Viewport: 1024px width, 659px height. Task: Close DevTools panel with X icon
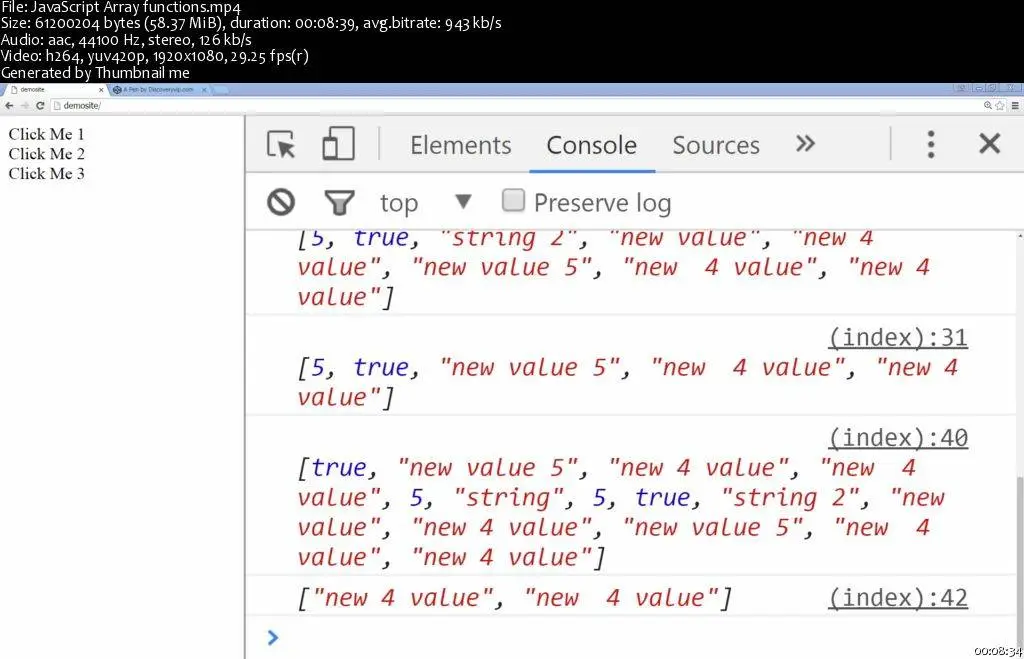(989, 144)
